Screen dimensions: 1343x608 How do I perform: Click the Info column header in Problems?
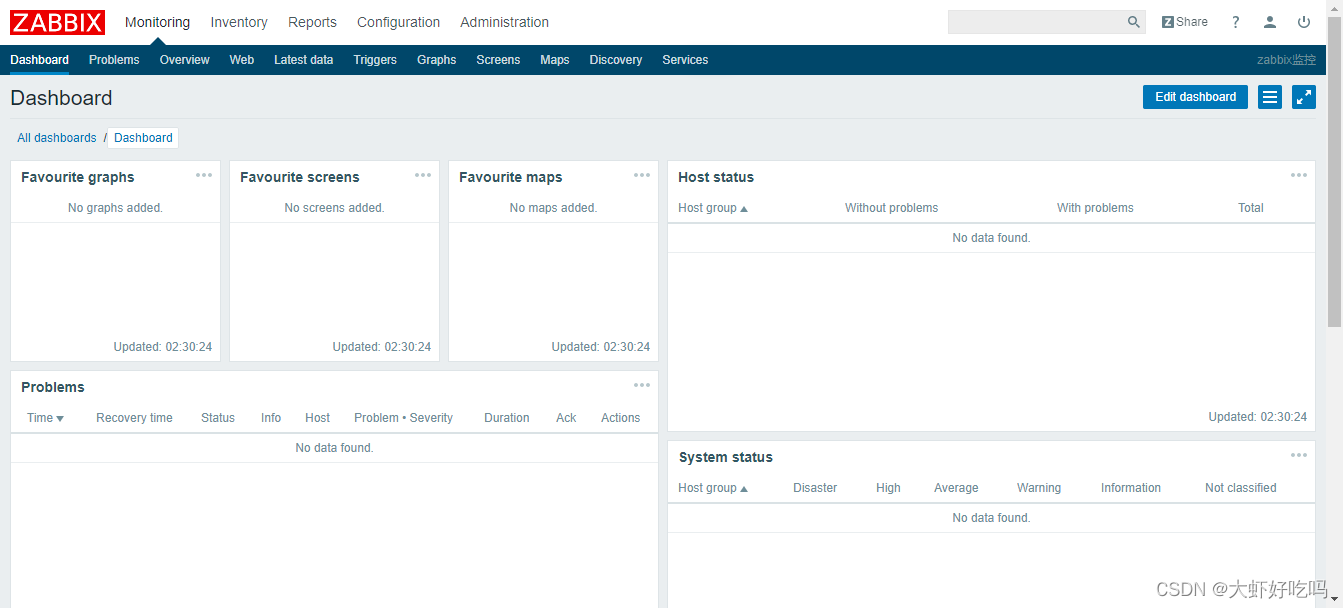(271, 418)
